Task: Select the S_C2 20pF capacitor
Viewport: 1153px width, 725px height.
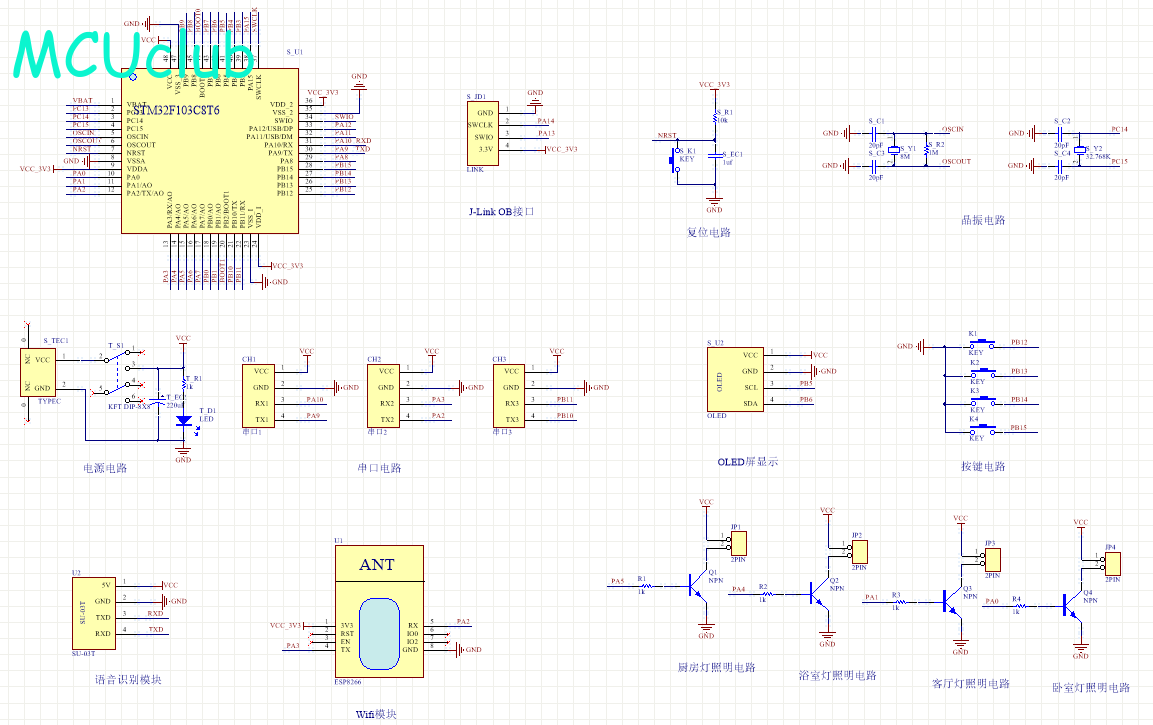Action: [x=1060, y=133]
